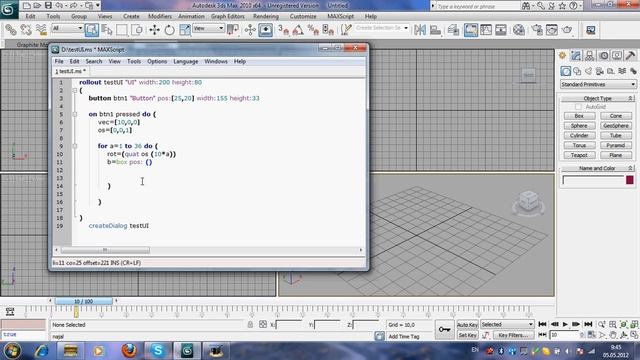The width and height of the screenshot is (640, 360).
Task: Select the Cameras category icon
Action: point(600,71)
